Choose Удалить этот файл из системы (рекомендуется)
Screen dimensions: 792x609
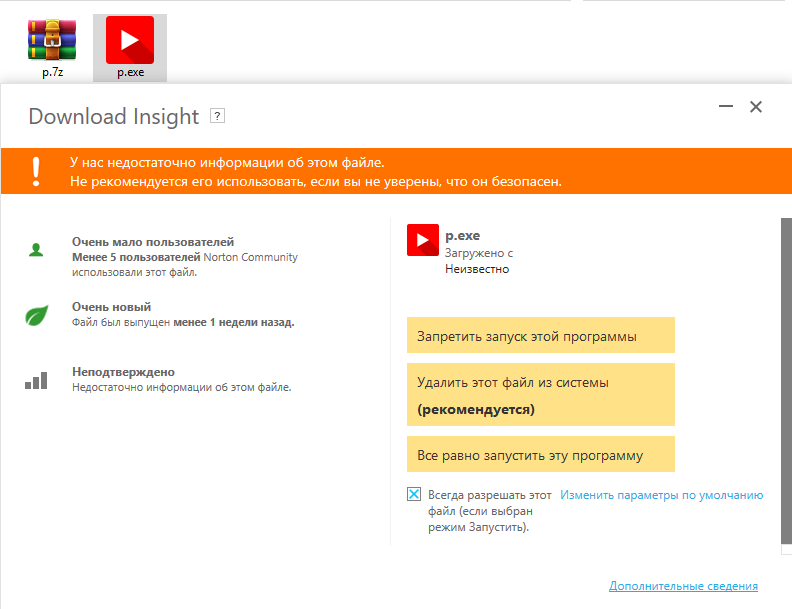[540, 394]
